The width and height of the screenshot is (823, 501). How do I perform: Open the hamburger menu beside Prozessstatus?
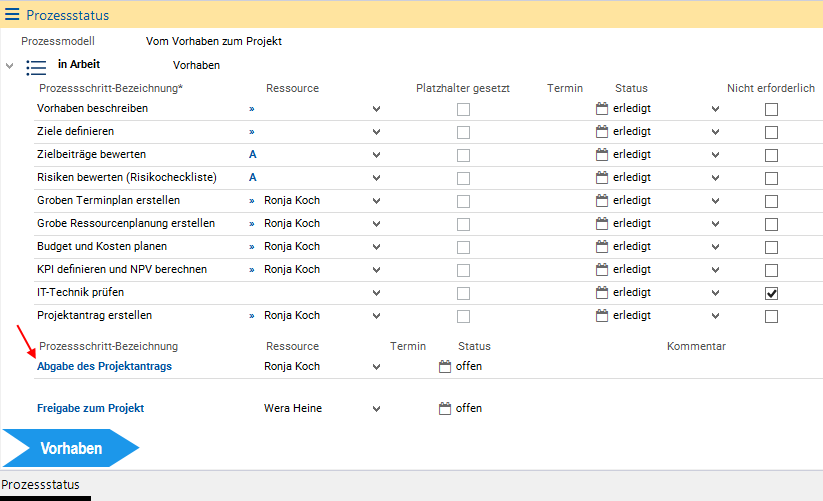(12, 15)
